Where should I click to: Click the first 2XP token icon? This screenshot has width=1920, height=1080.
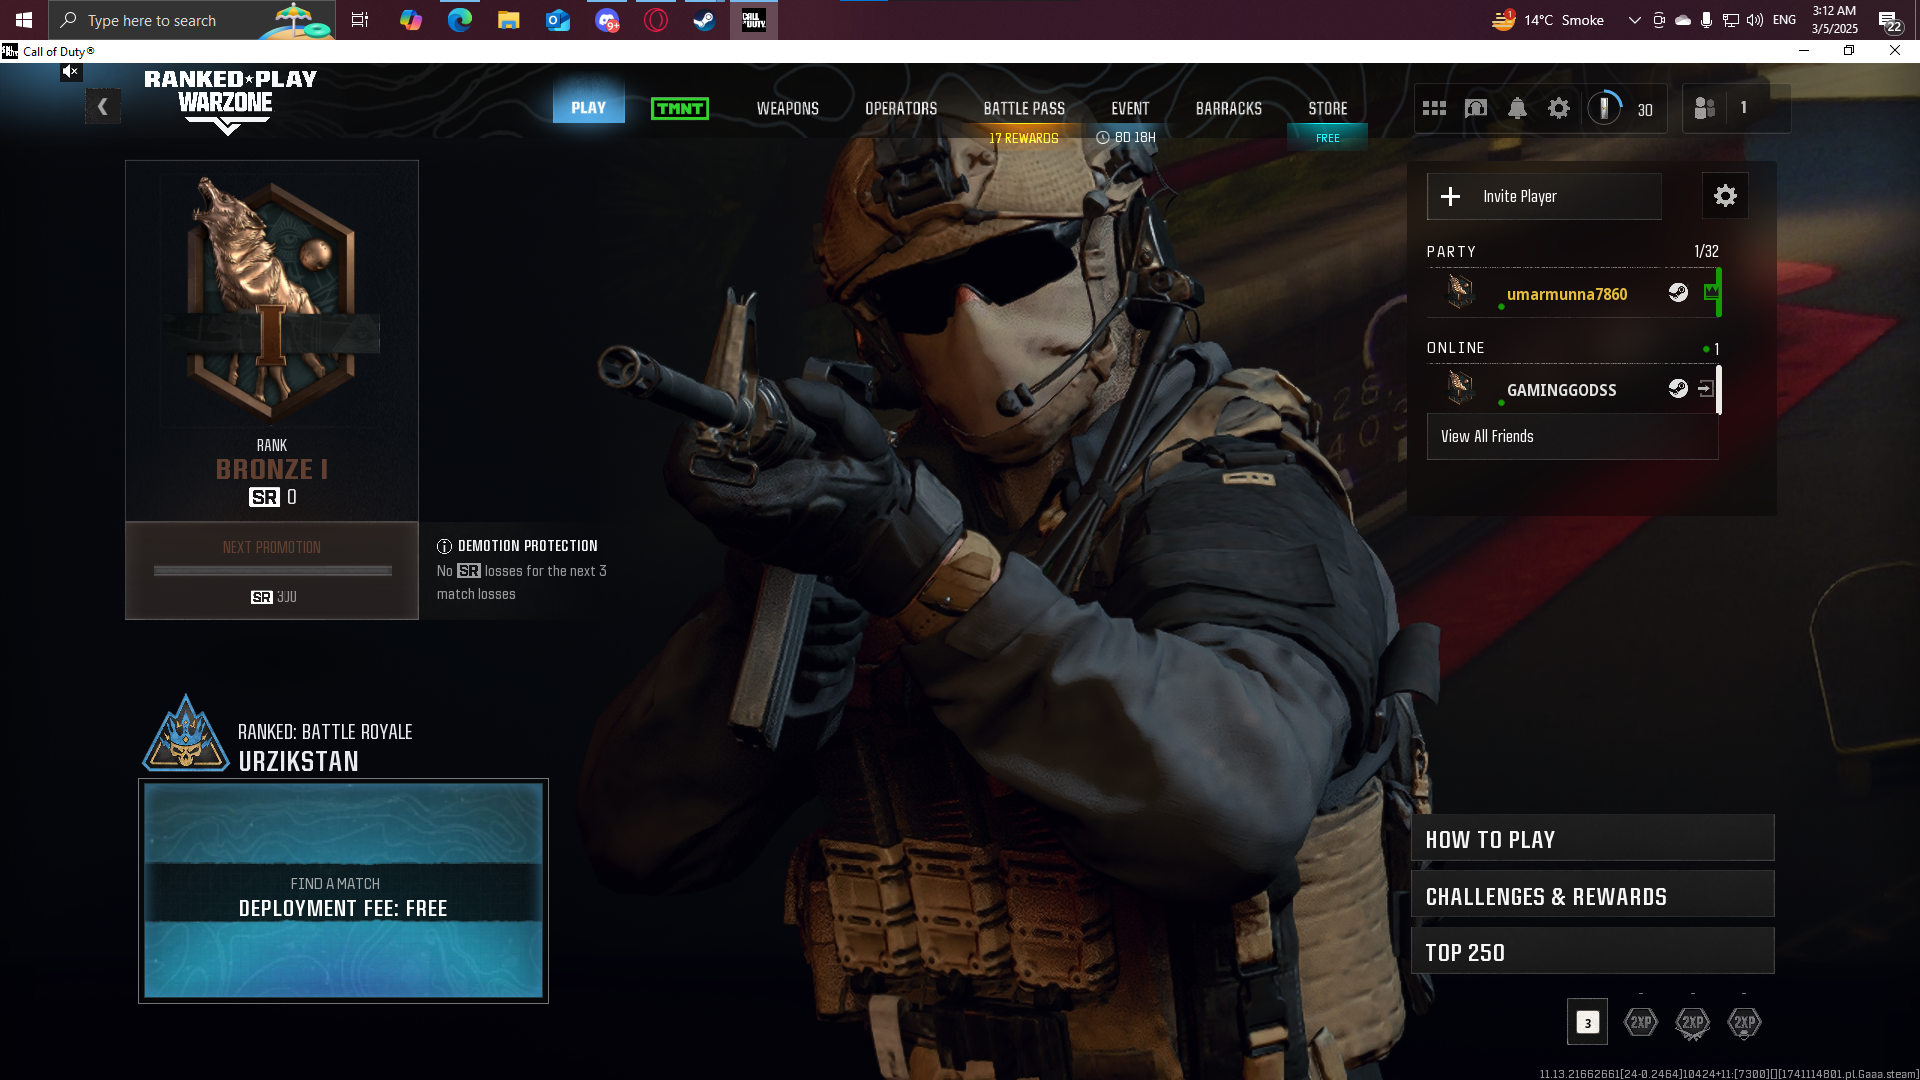(1640, 1022)
